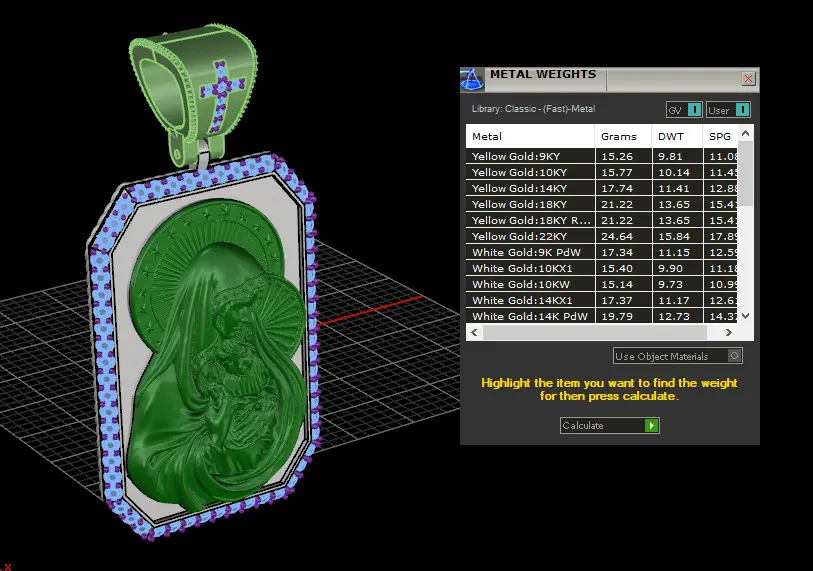Sort by the DWT column header
The width and height of the screenshot is (813, 571).
click(677, 136)
